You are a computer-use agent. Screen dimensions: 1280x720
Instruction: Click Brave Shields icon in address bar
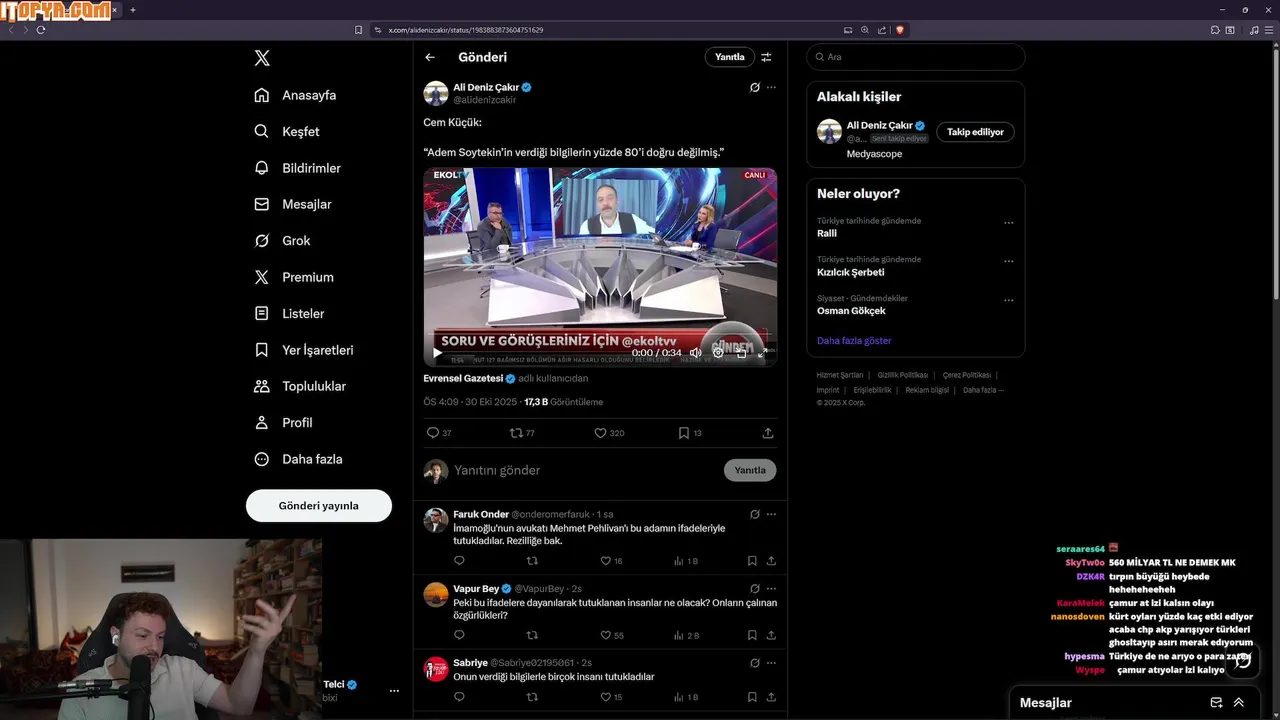(x=900, y=30)
